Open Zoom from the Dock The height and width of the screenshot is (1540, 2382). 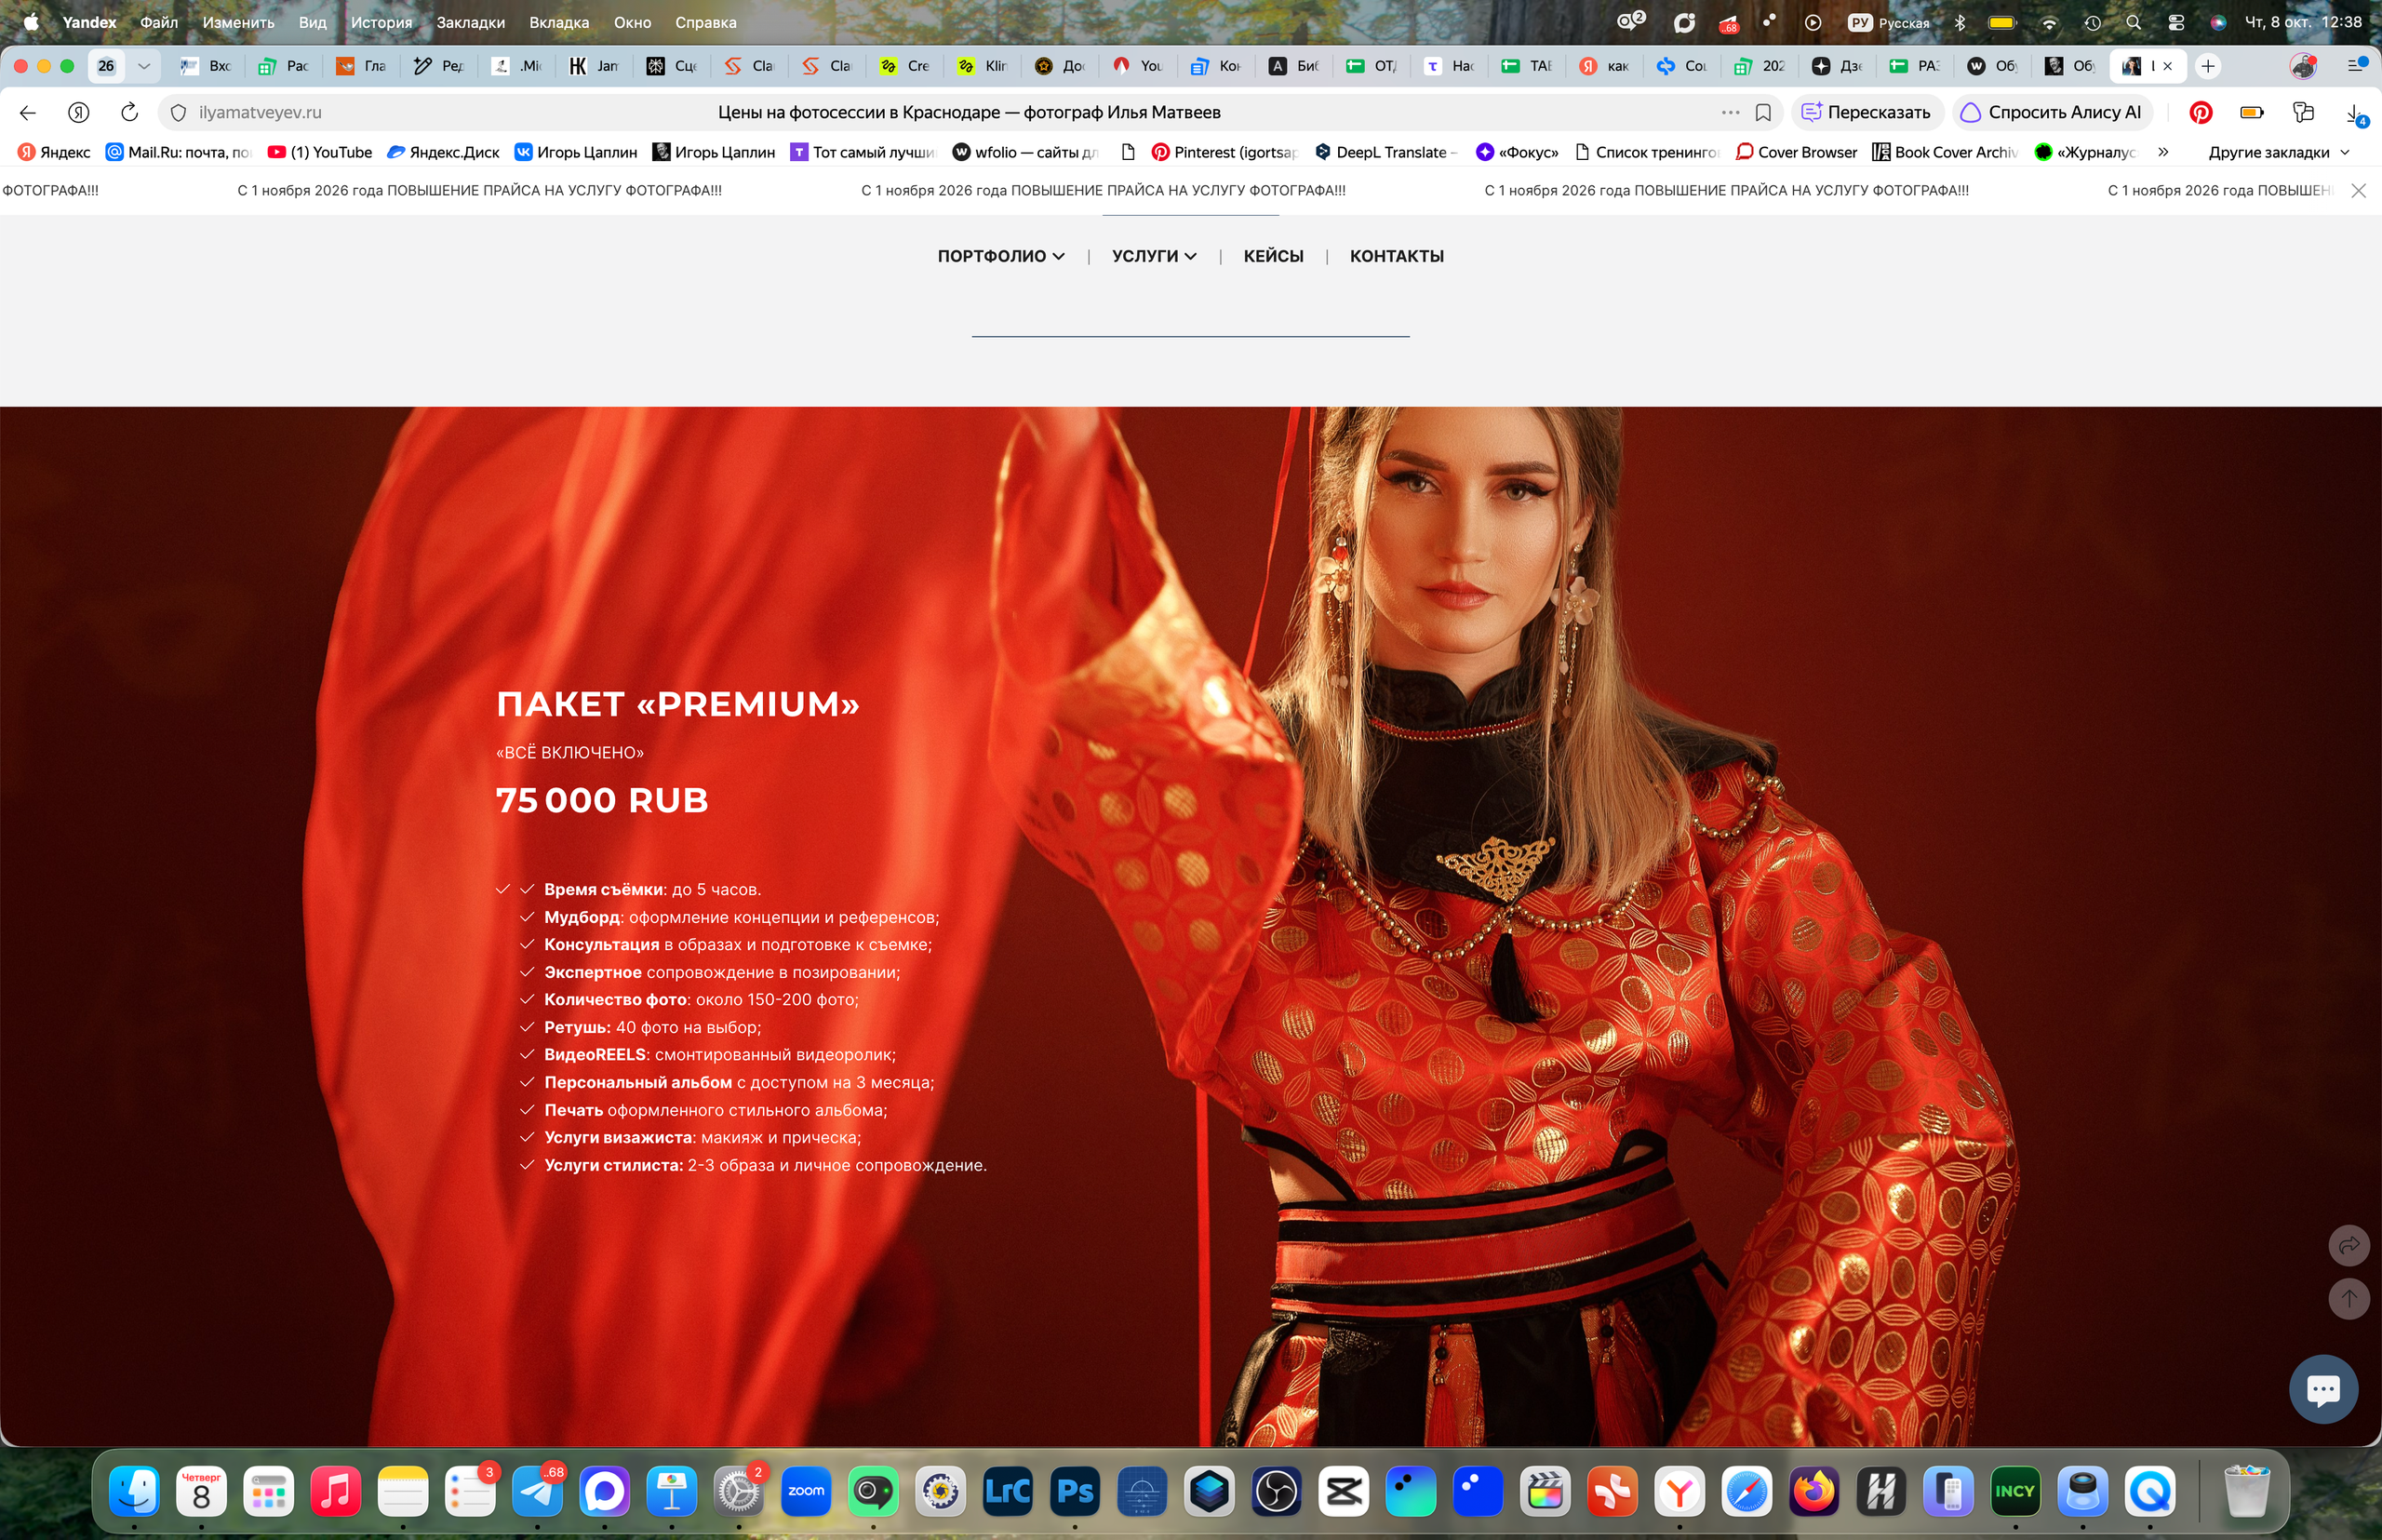tap(806, 1492)
